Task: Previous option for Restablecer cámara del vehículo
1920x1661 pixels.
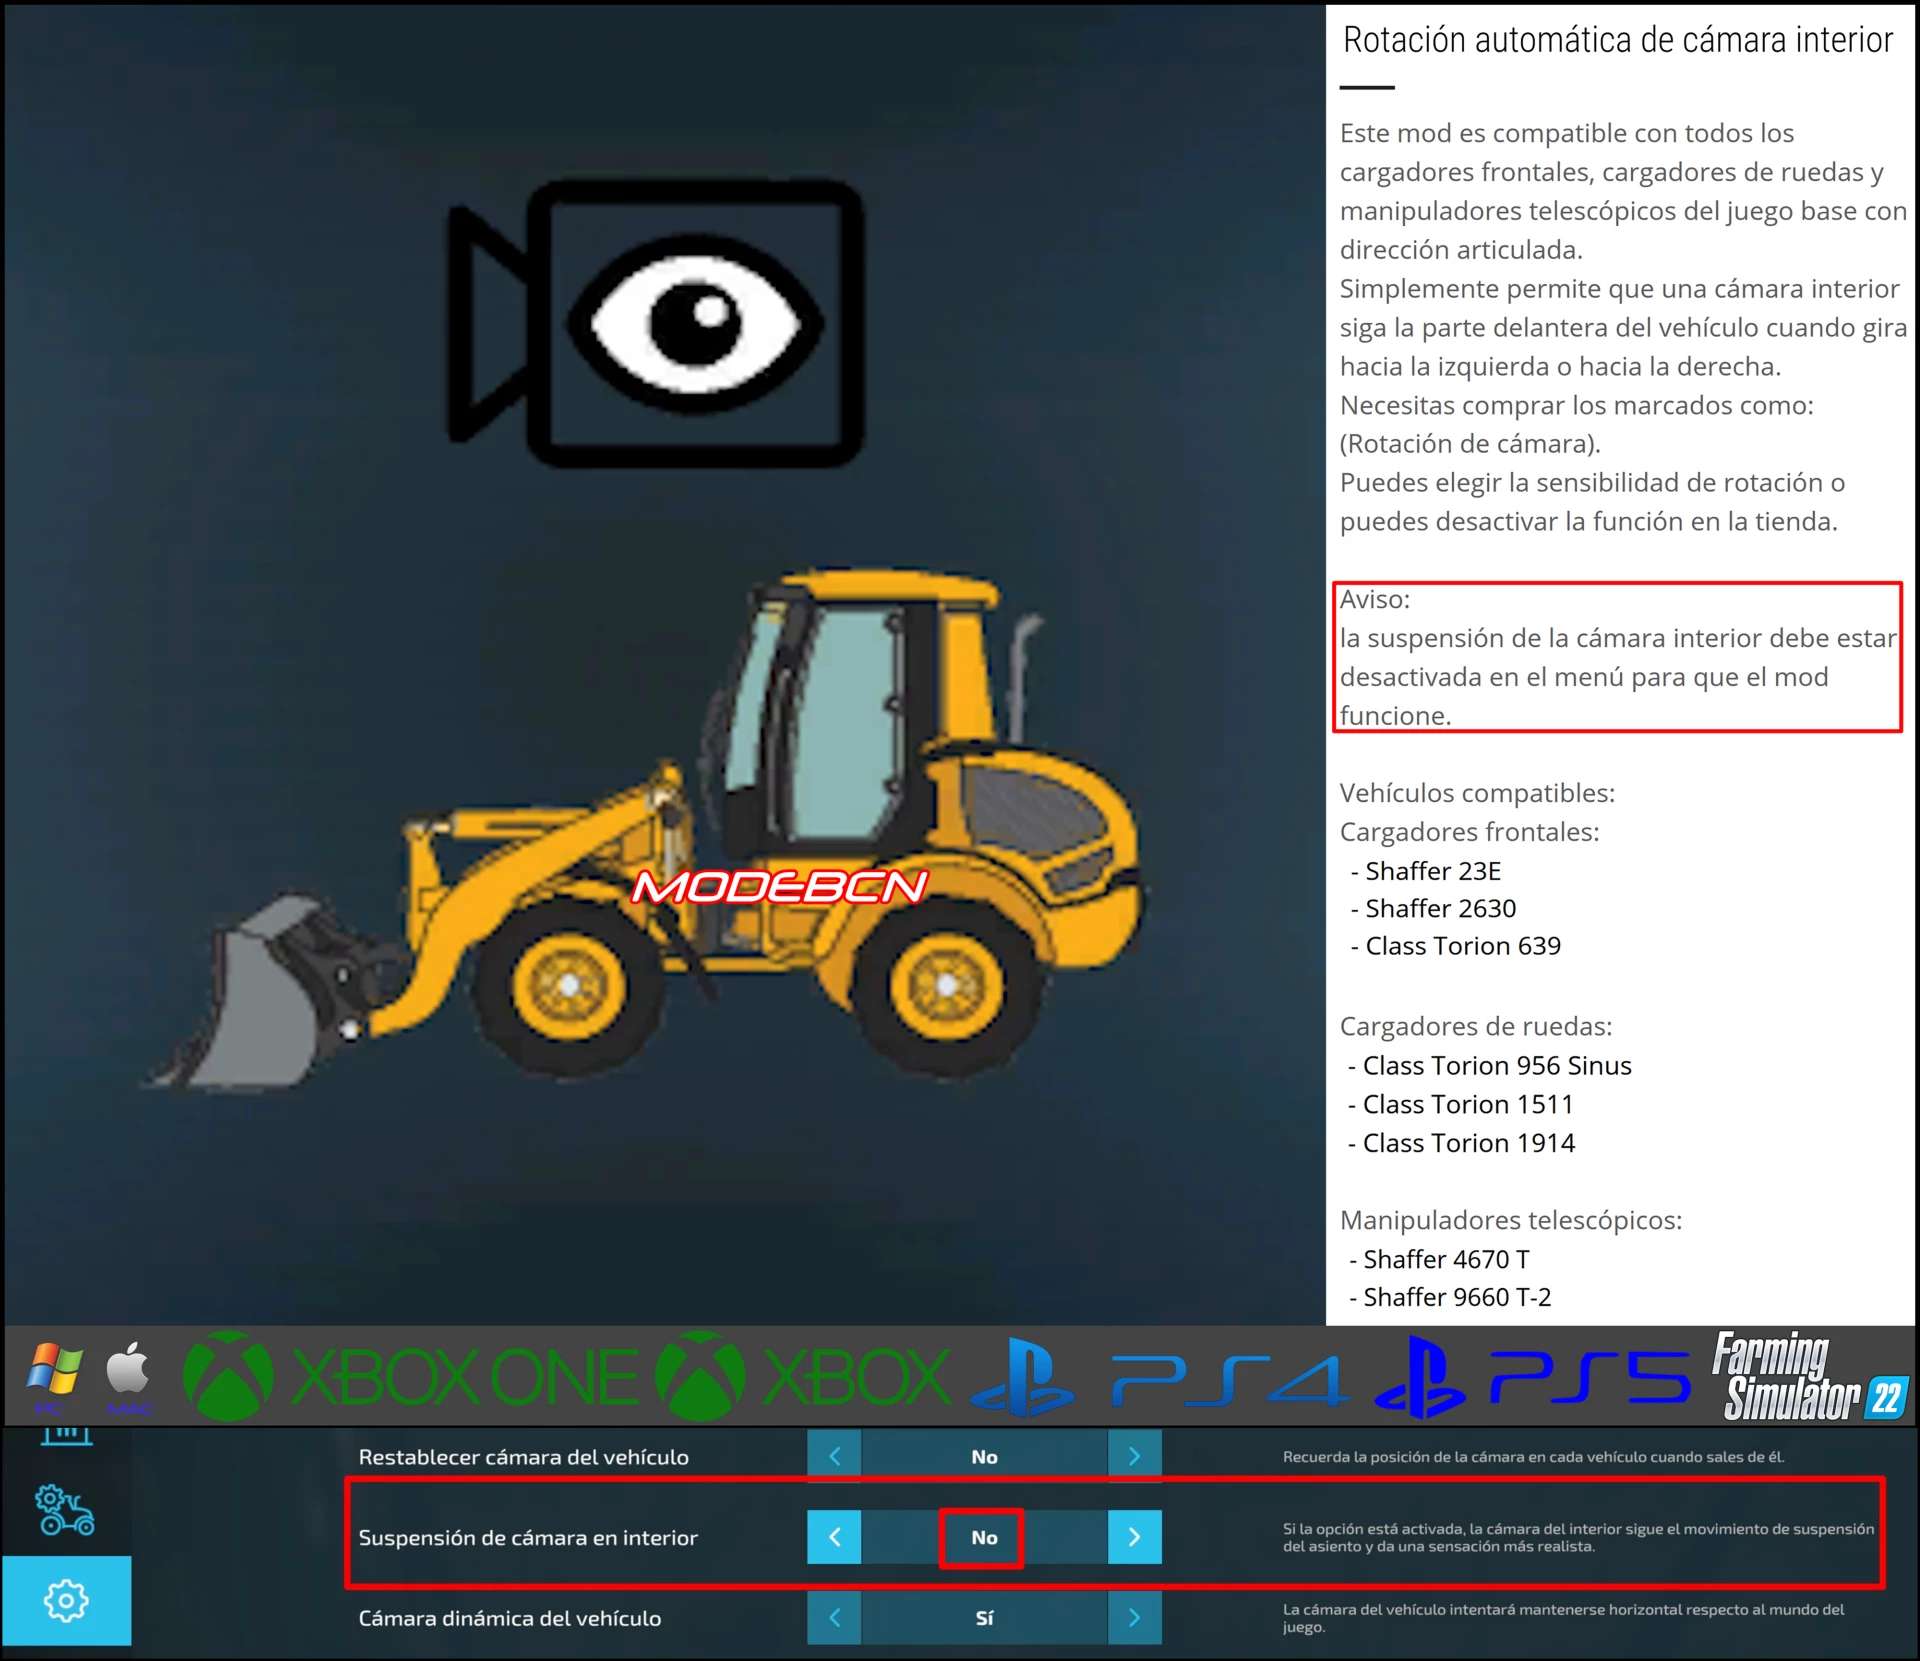Action: pos(834,1456)
